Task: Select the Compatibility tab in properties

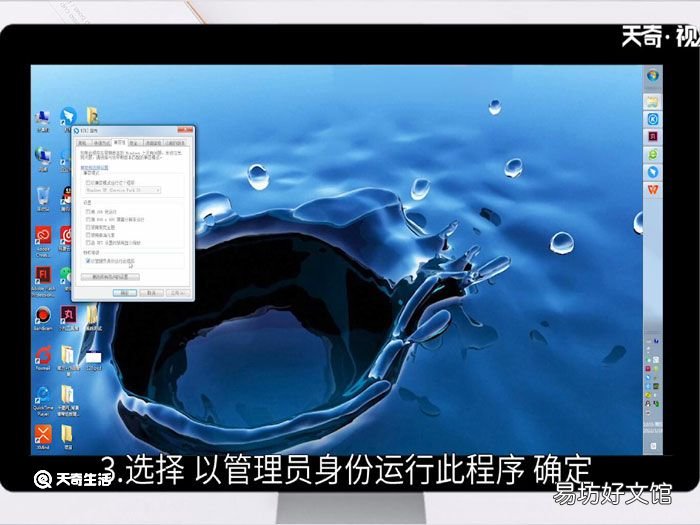Action: click(120, 142)
